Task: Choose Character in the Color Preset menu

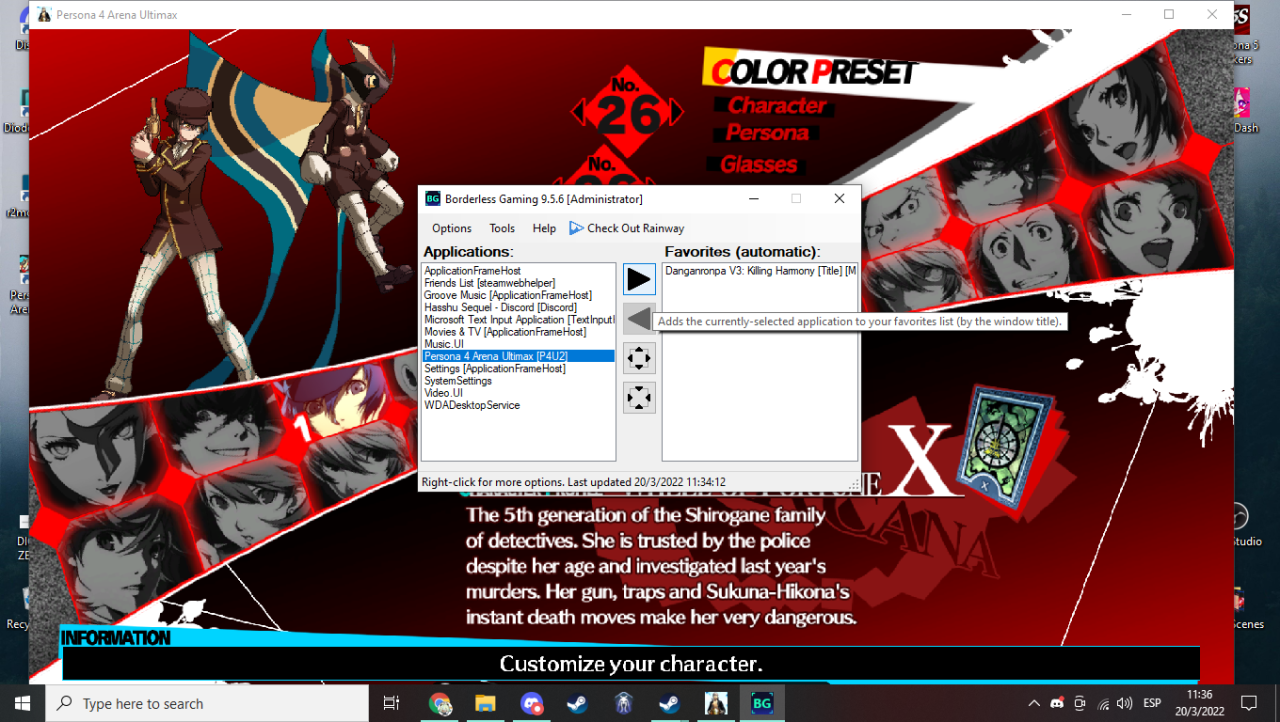Action: pos(776,105)
